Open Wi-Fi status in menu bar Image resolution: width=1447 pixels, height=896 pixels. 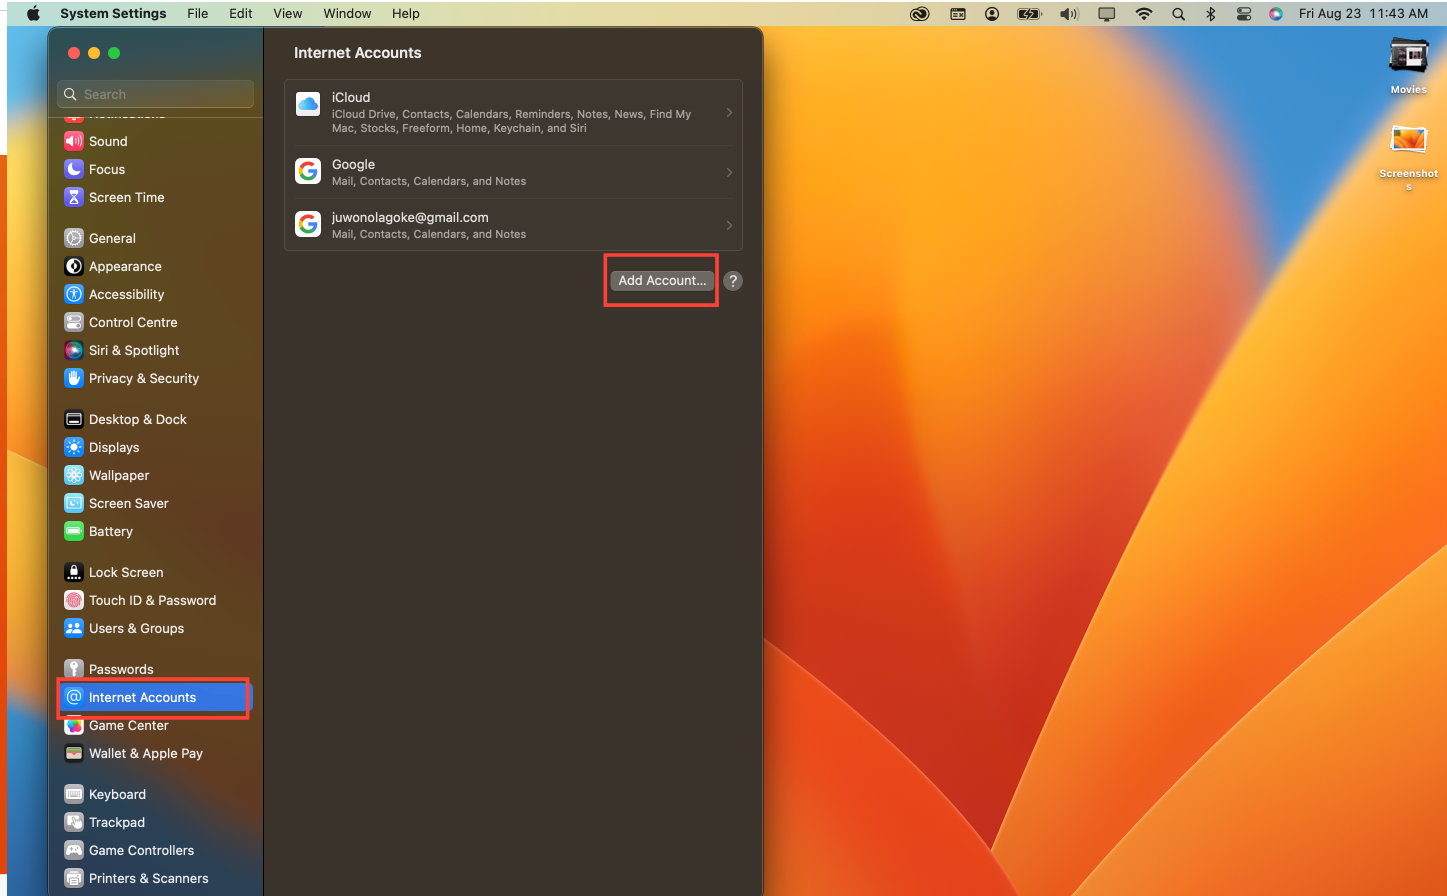click(x=1143, y=14)
